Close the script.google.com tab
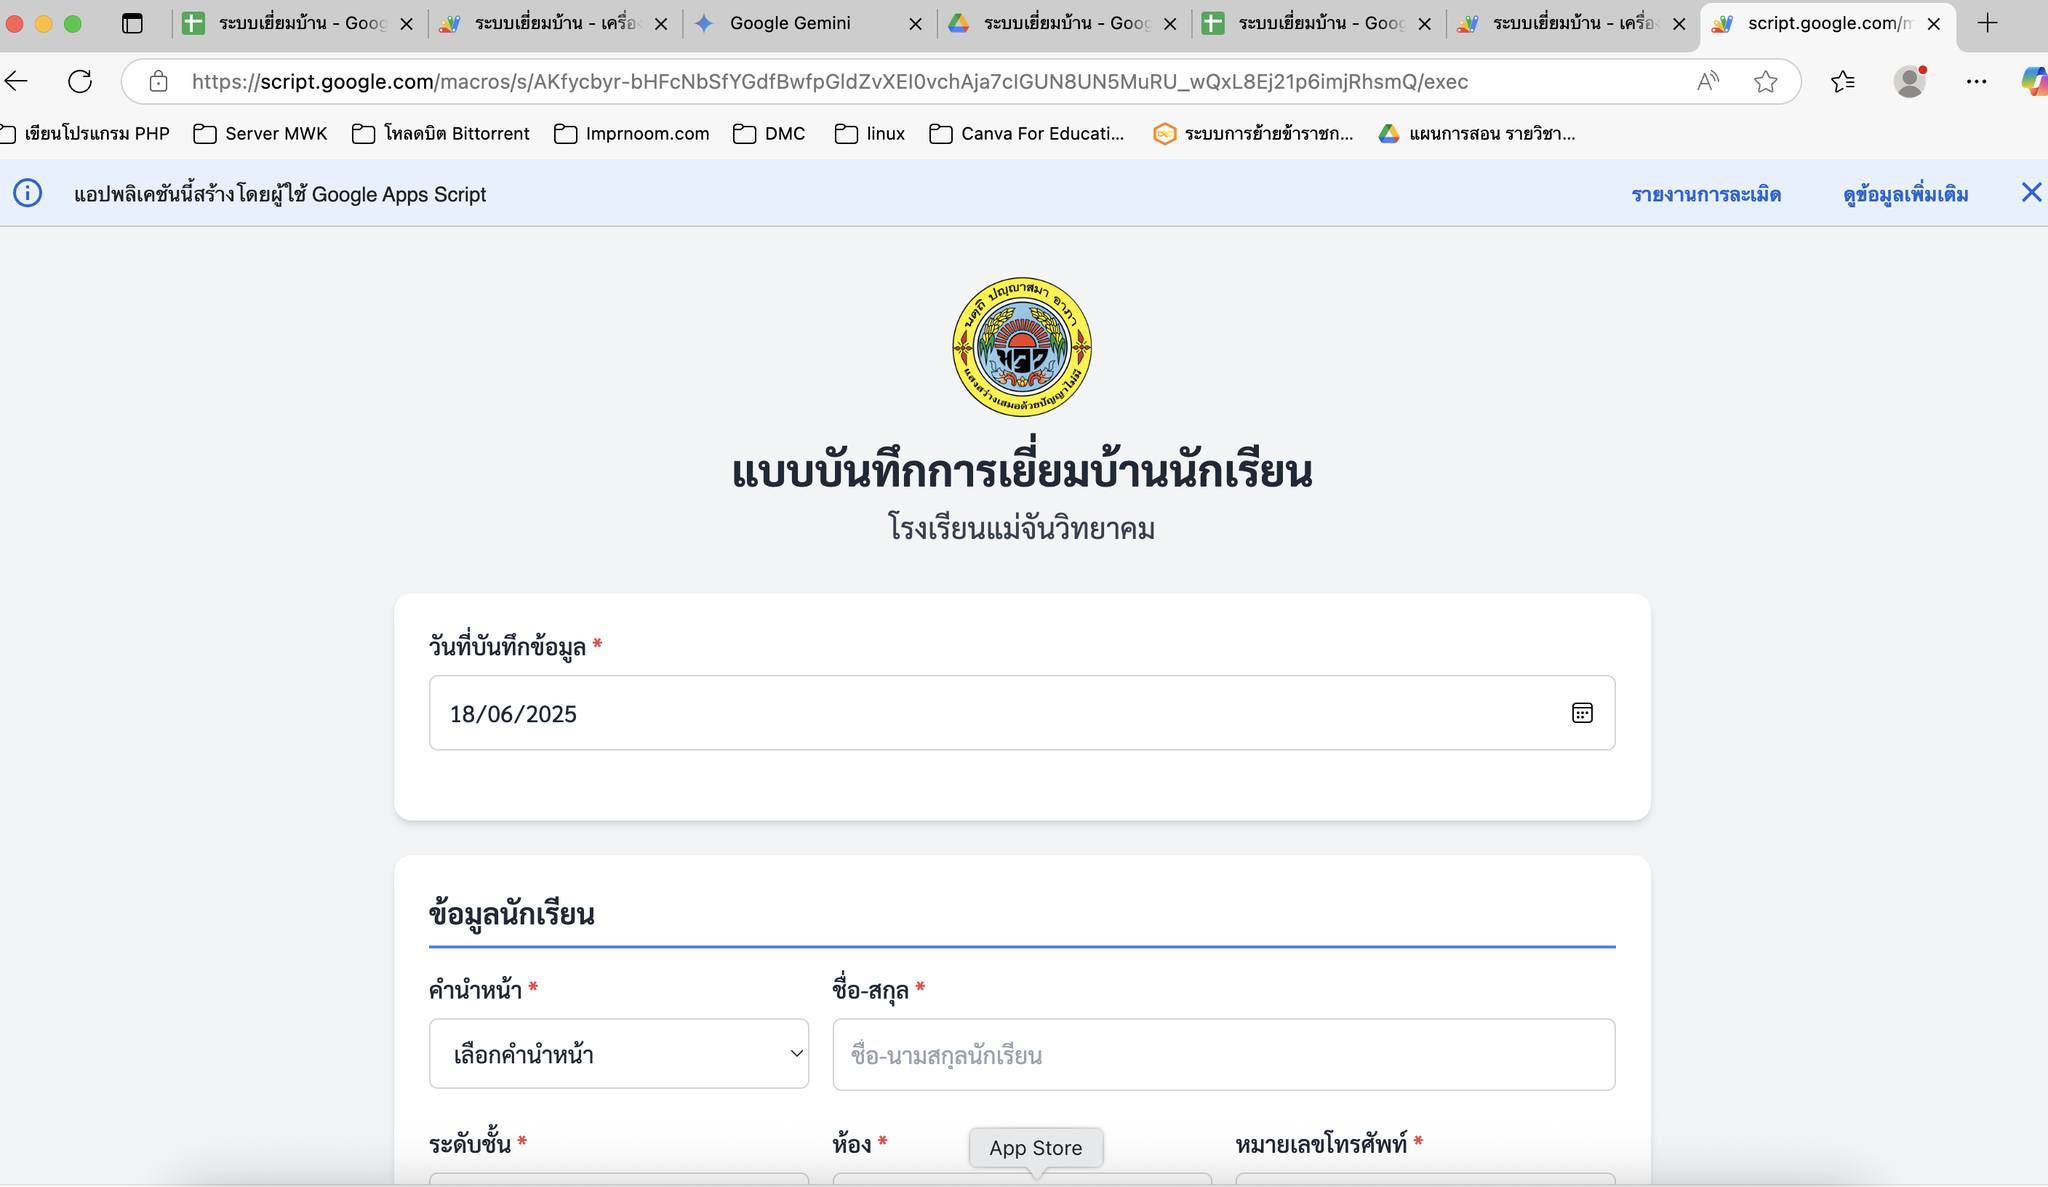2048x1187 pixels. [x=1934, y=24]
